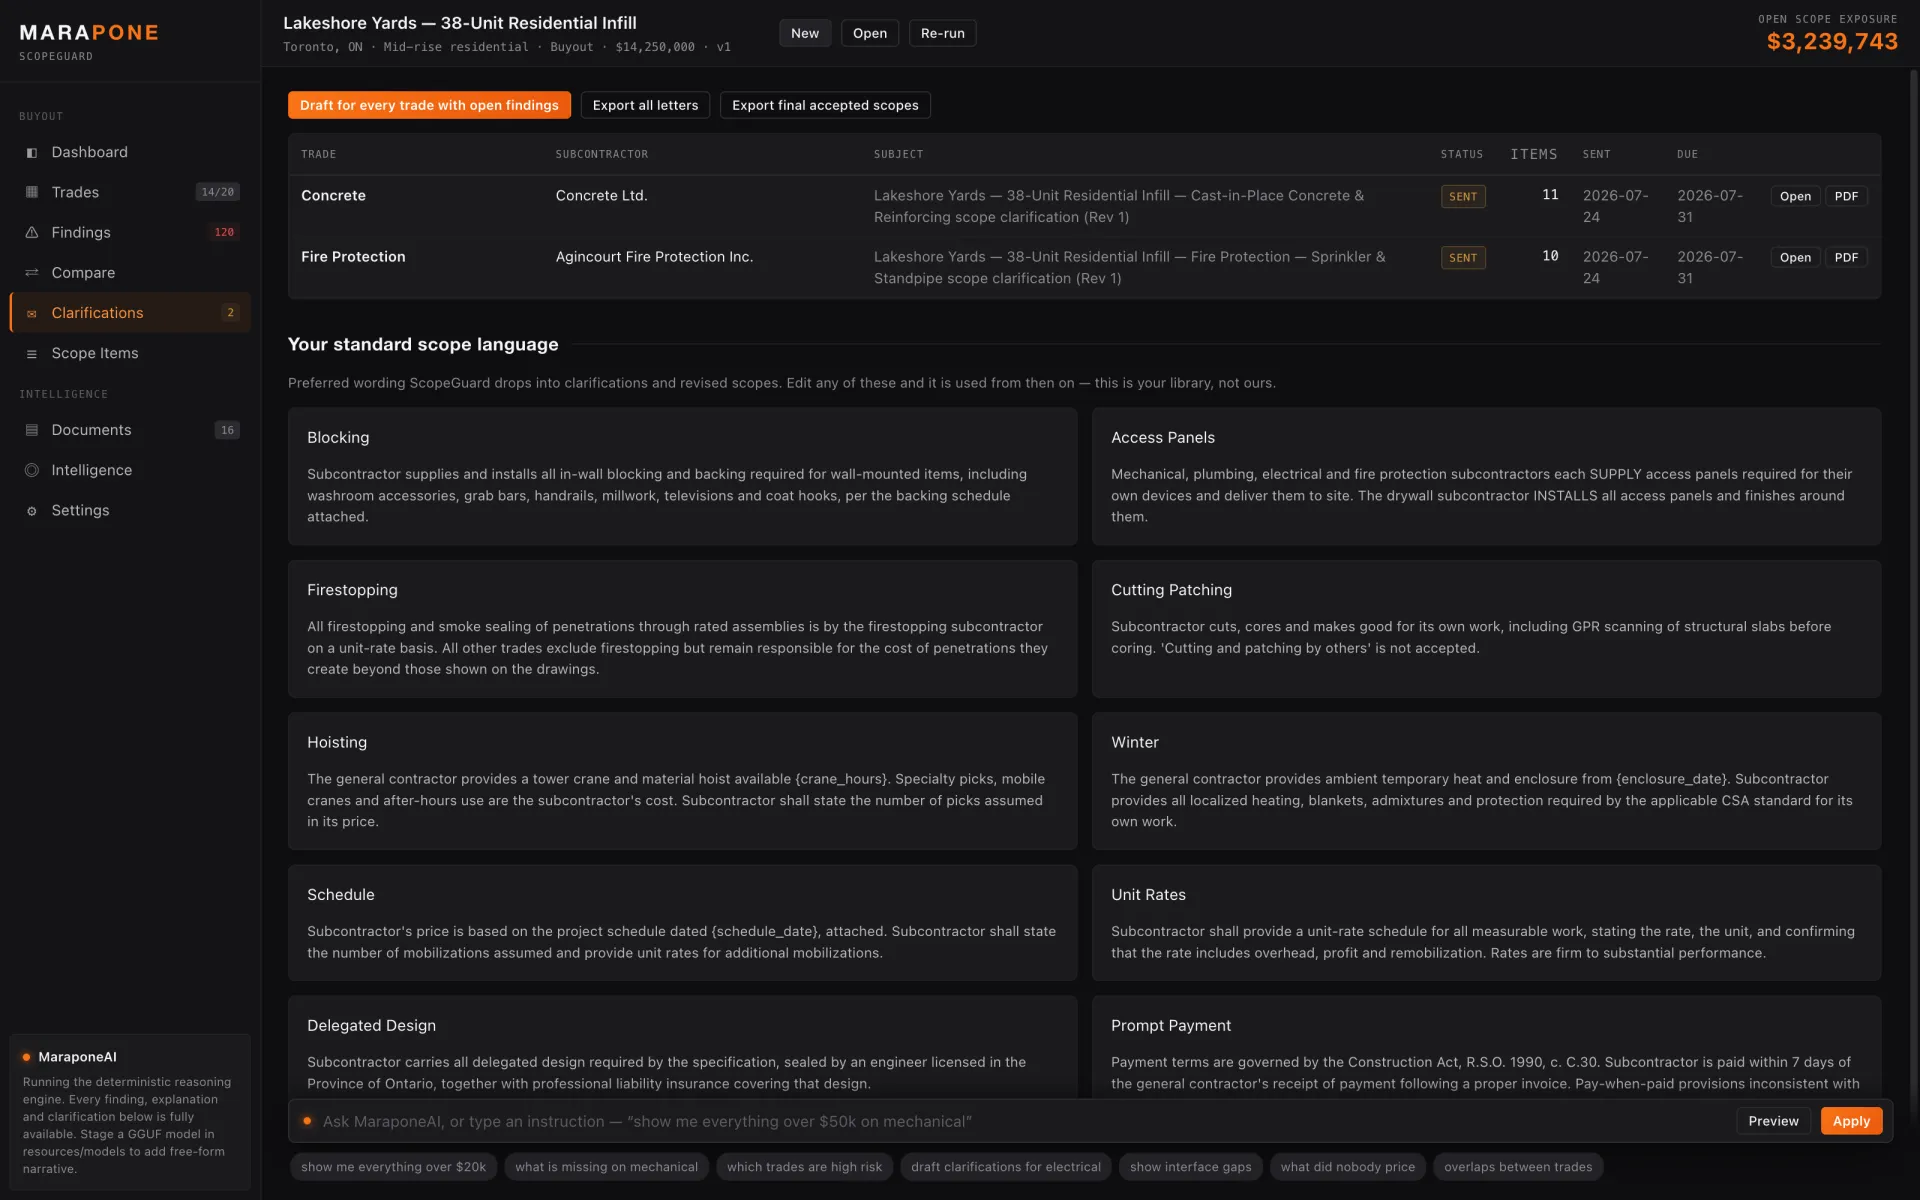Screen dimensions: 1920x1200
Task: Select the Compare arrows icon
Action: tap(32, 273)
